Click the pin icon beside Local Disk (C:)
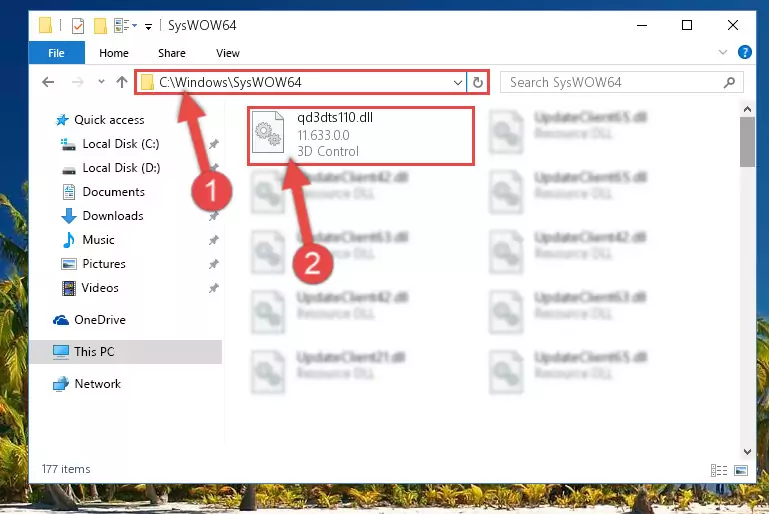The height and width of the screenshot is (514, 769). pos(213,144)
